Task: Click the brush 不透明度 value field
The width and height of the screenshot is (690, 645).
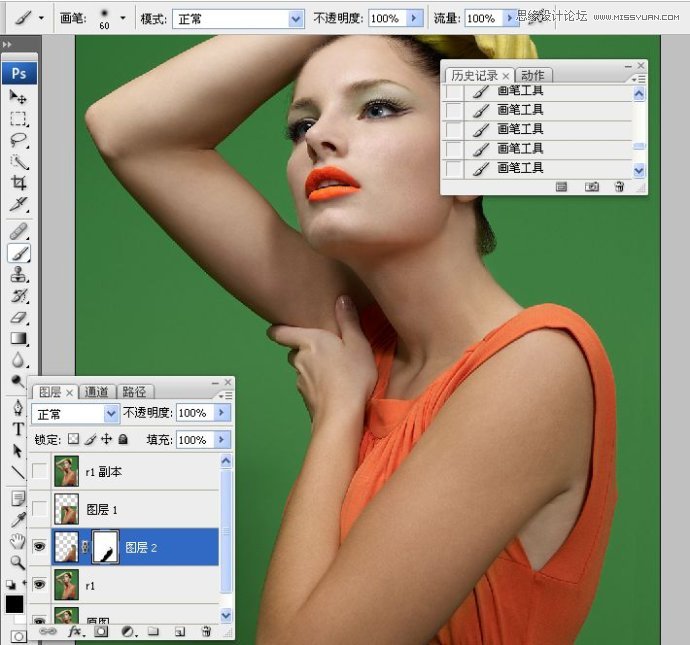Action: (x=383, y=19)
